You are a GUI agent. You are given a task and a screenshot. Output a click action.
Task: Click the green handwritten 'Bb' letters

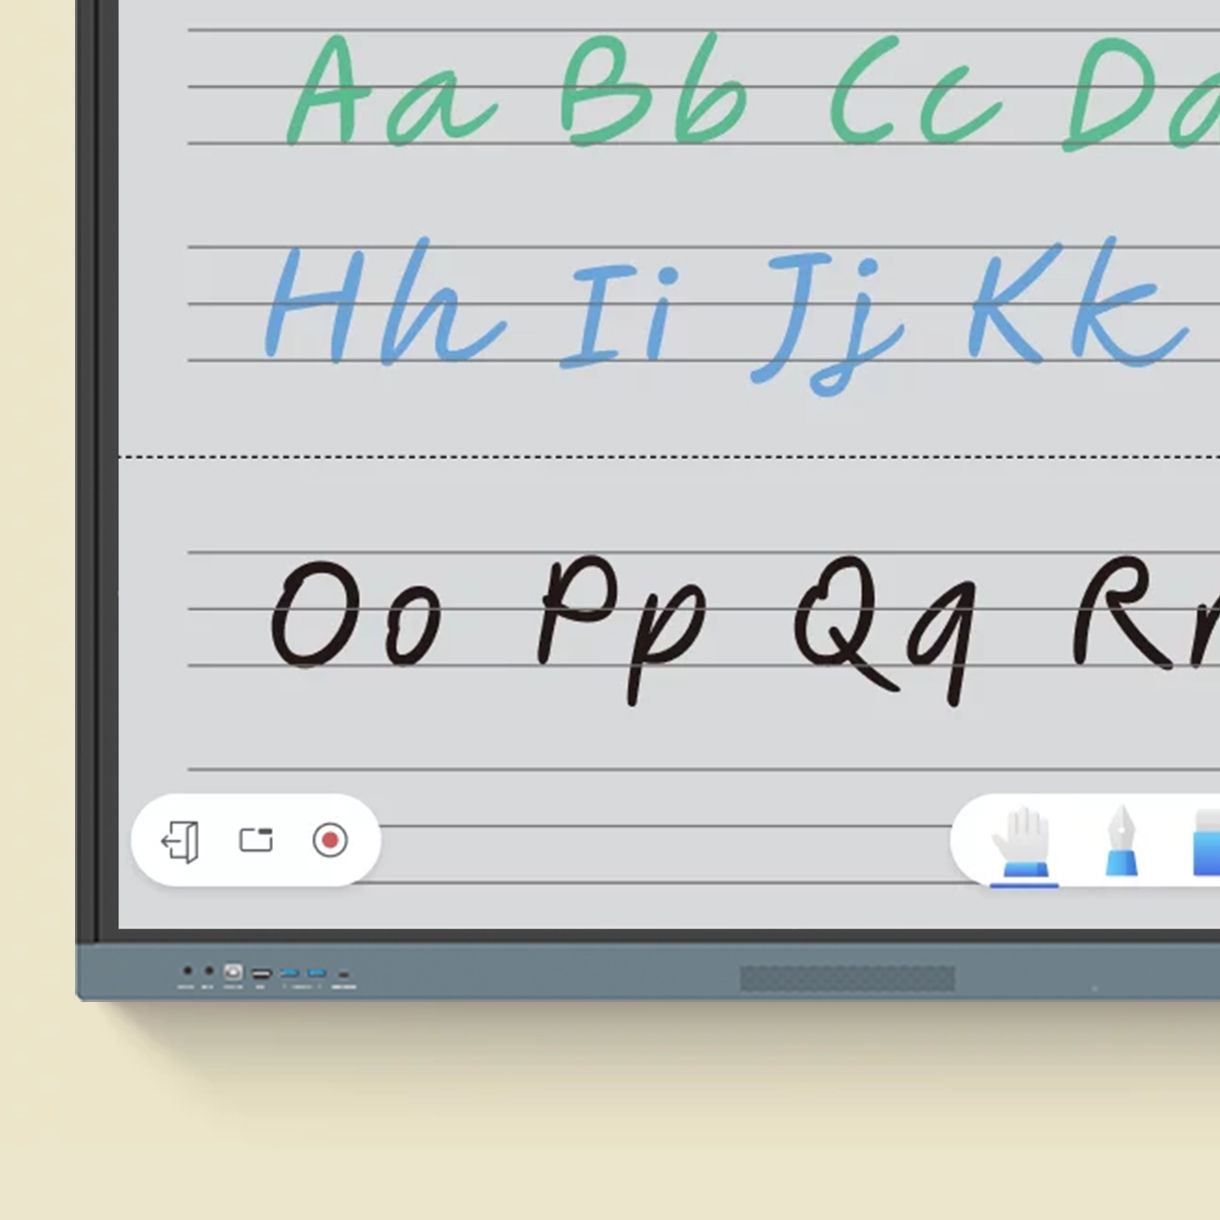652,93
